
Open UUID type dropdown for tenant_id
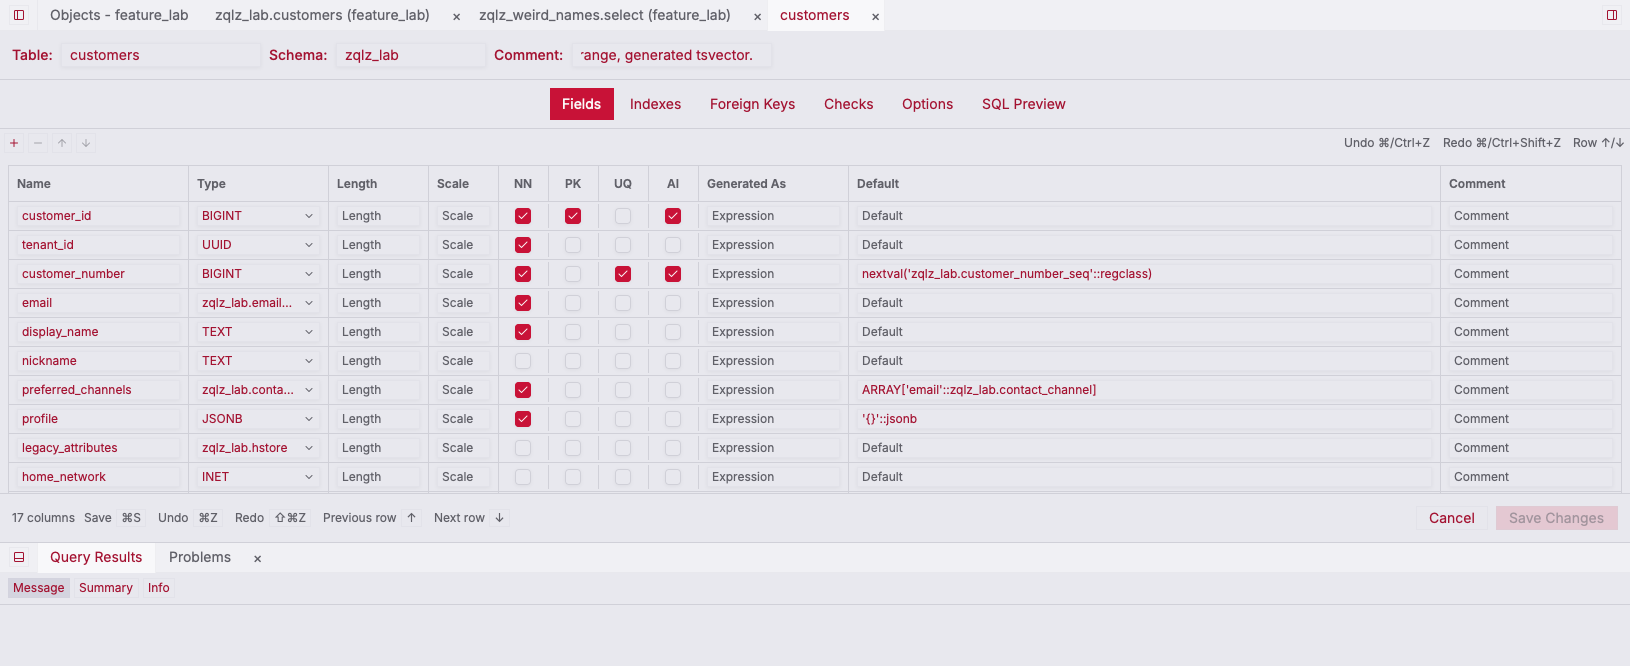(258, 245)
